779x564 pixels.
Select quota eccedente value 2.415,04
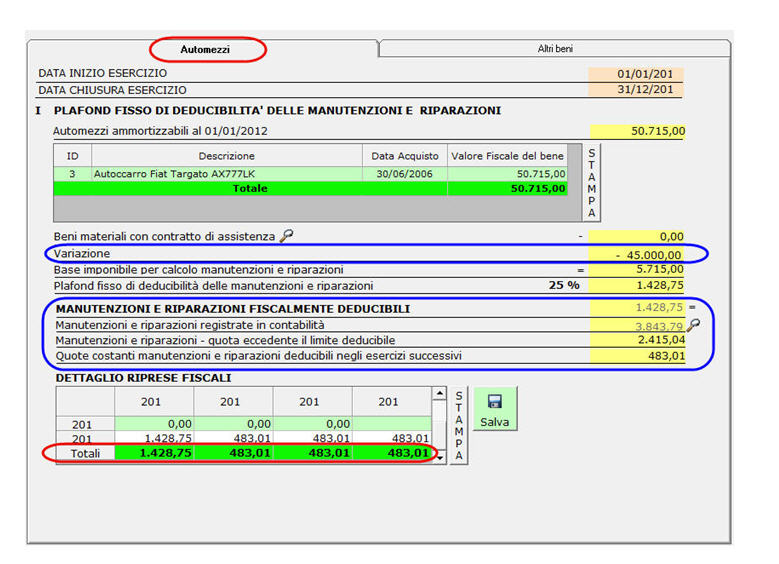pos(637,340)
